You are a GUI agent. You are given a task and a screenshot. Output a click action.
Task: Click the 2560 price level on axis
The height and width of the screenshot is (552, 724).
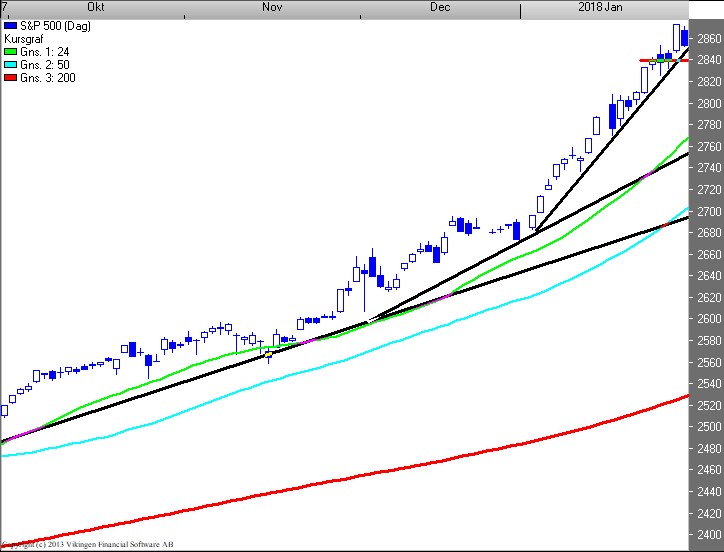pos(709,362)
